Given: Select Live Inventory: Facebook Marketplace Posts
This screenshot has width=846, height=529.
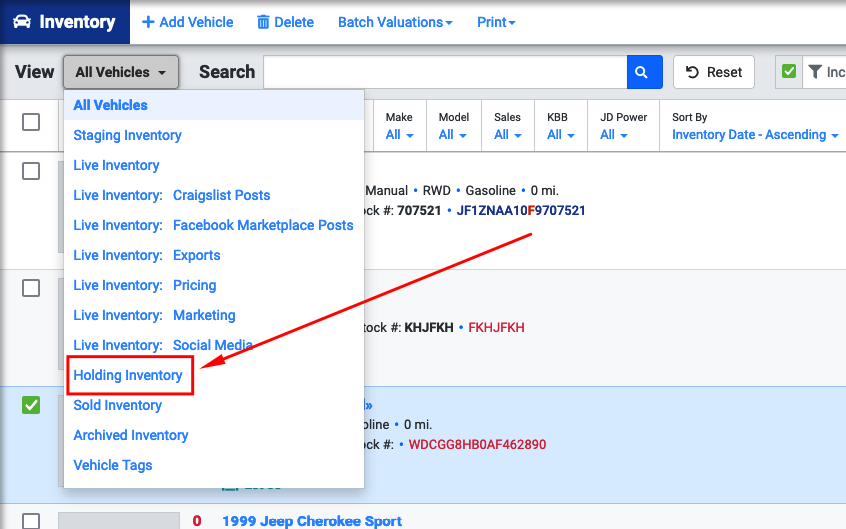Looking at the screenshot, I should (213, 225).
